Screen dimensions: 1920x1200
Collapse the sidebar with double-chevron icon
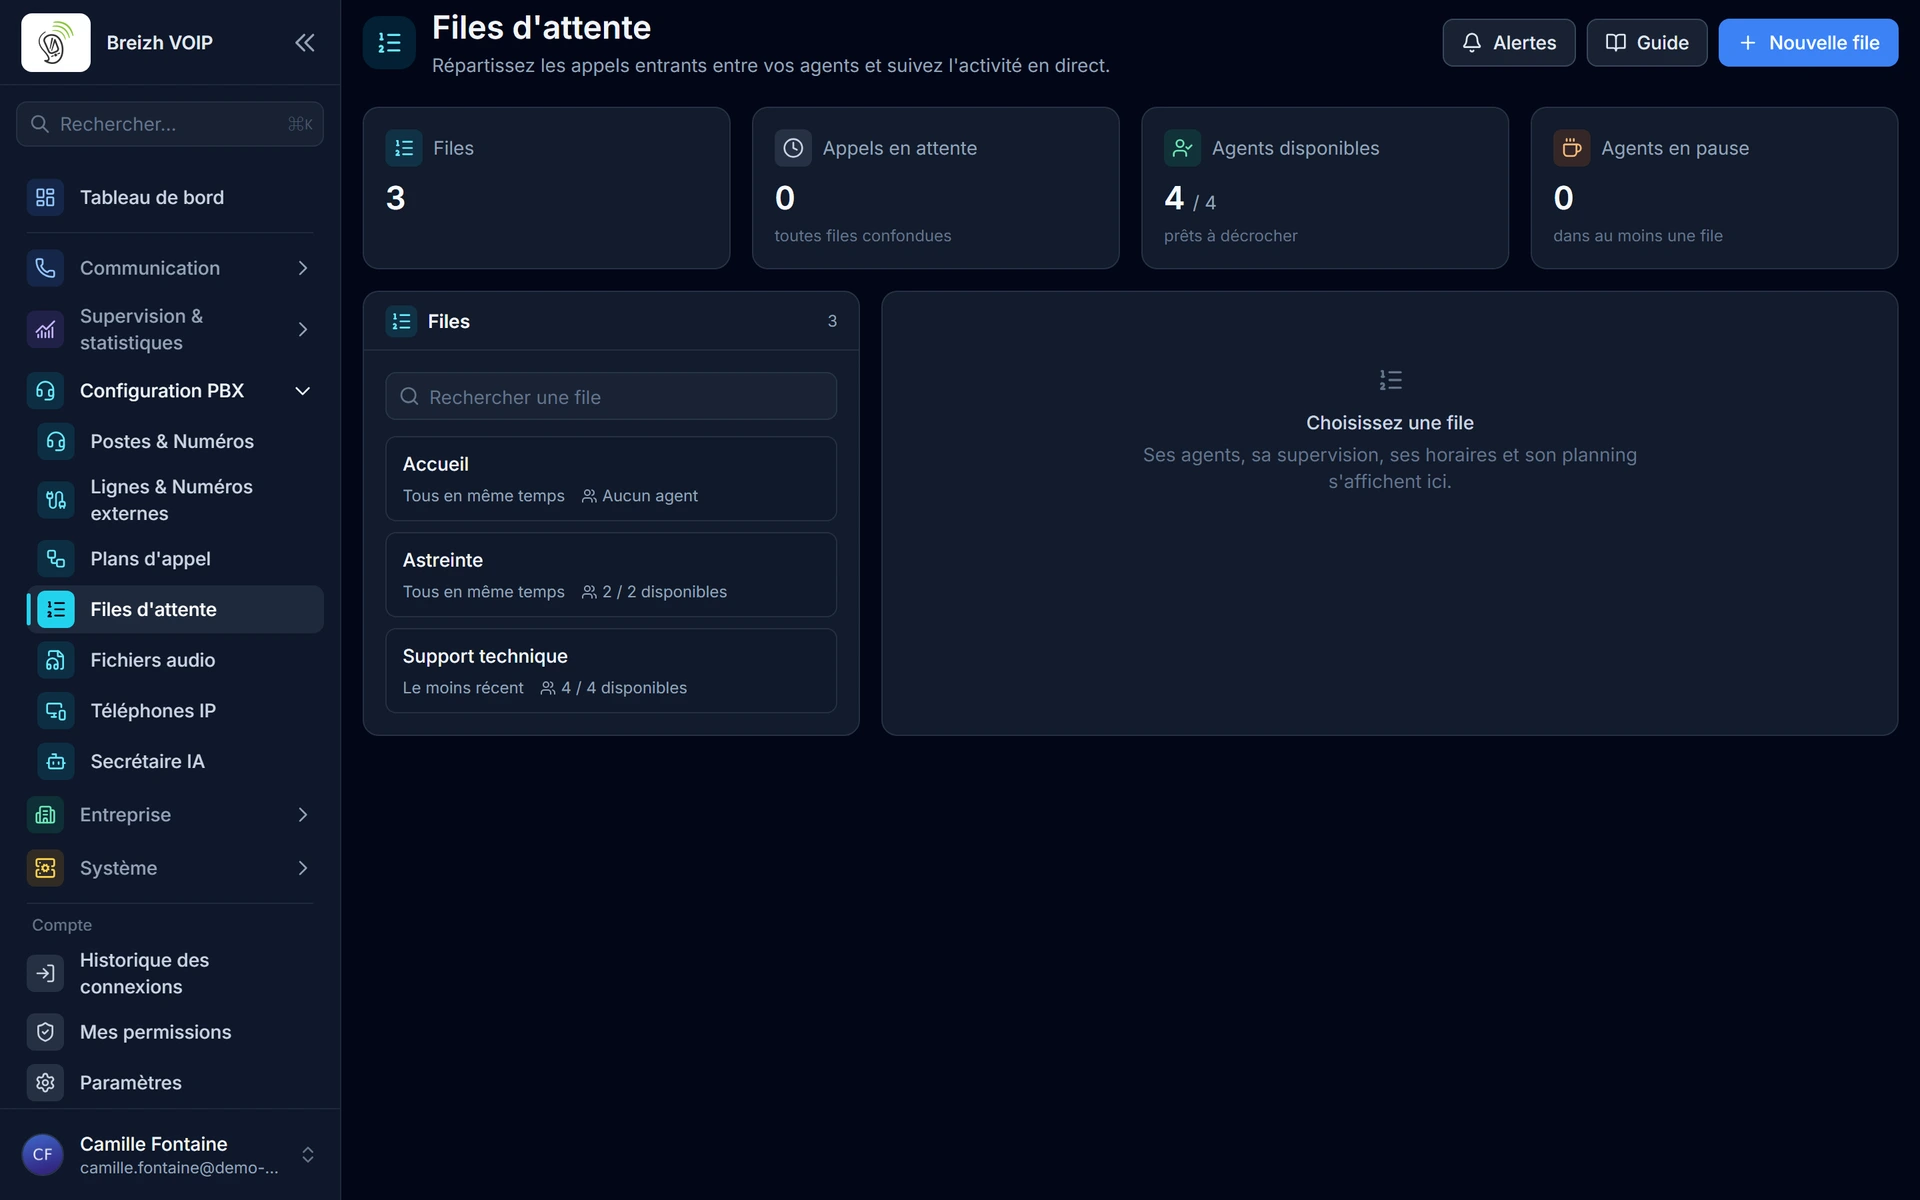pyautogui.click(x=305, y=43)
